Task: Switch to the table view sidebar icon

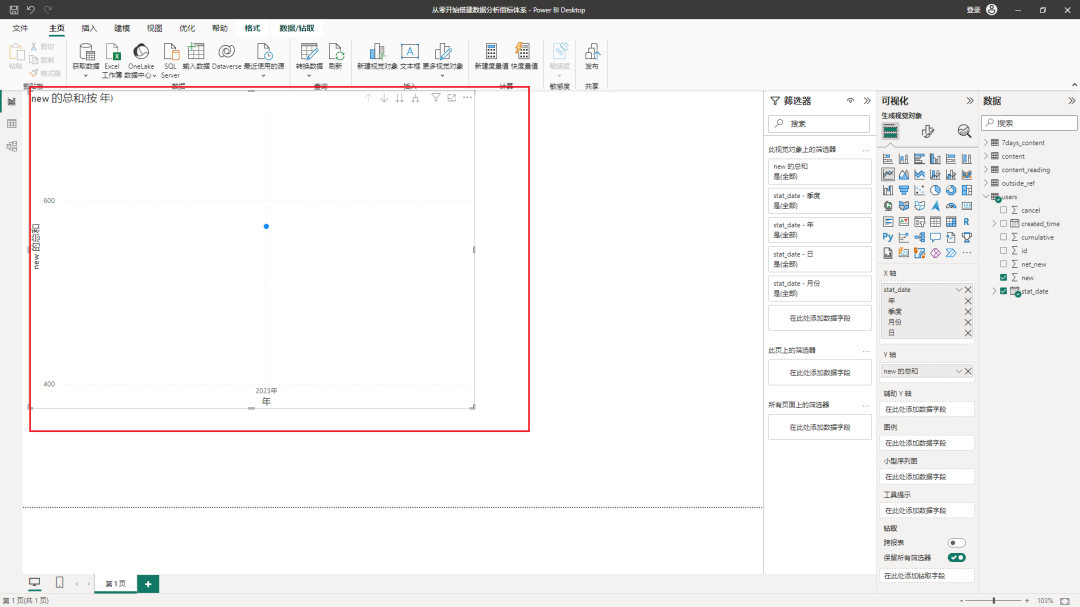Action: [x=12, y=124]
